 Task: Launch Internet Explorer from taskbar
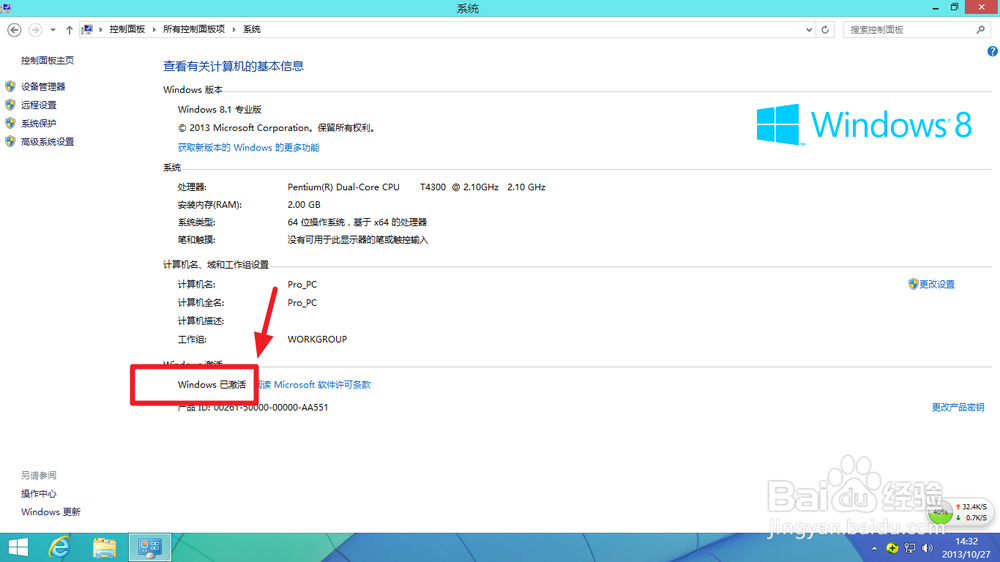click(x=59, y=547)
